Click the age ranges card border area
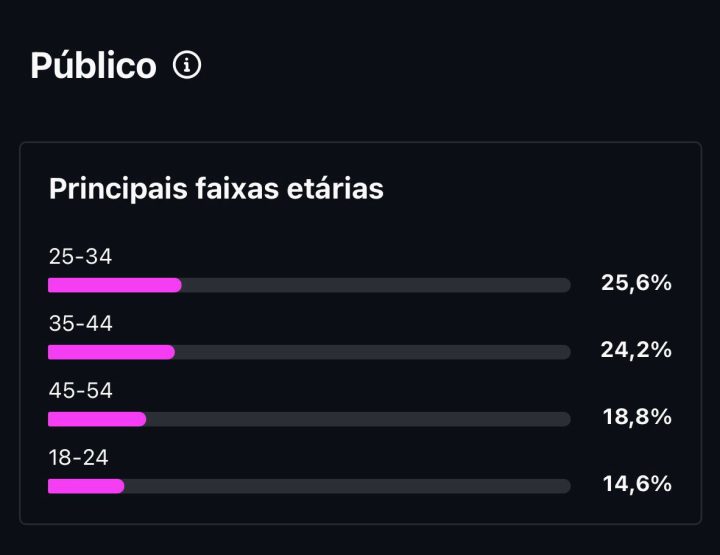720x555 pixels. click(360, 333)
